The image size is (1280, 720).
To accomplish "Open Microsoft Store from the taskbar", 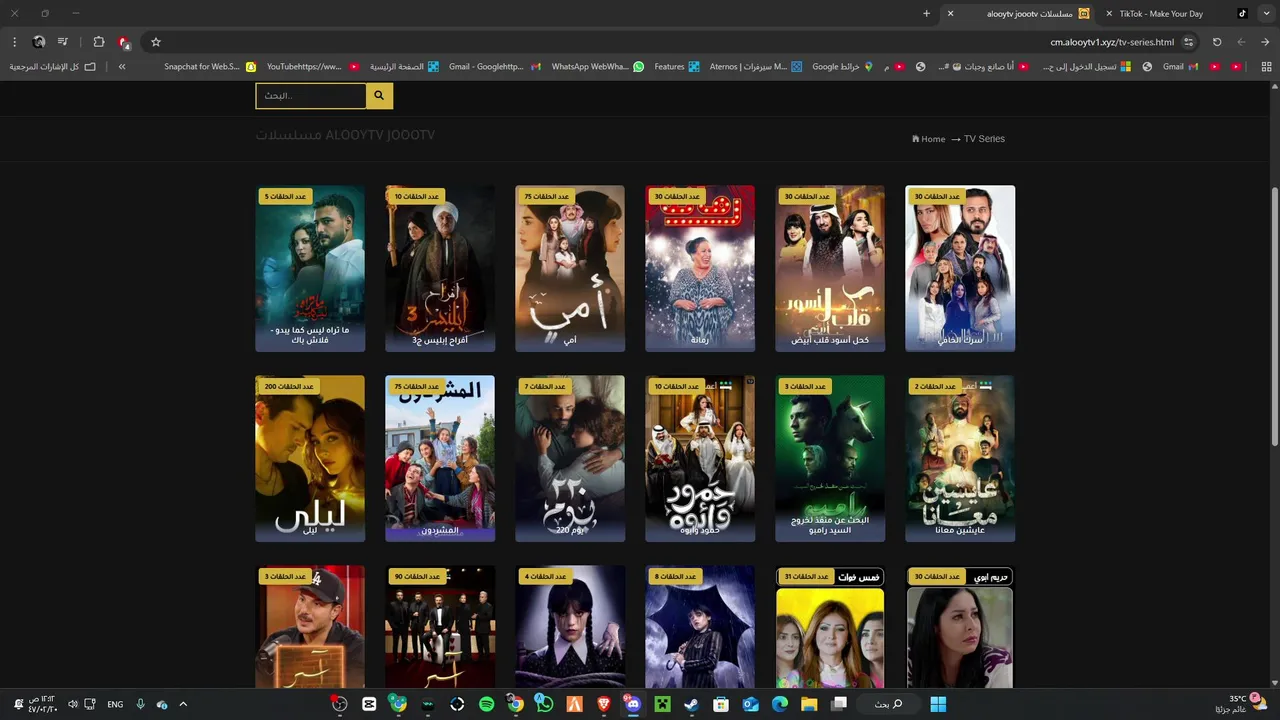I will tap(720, 704).
